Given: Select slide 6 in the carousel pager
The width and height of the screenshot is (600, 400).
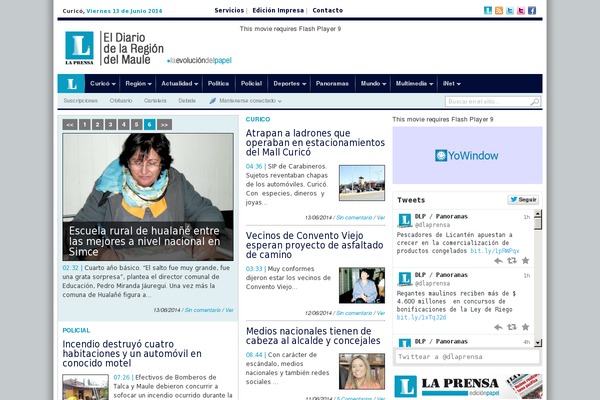Looking at the screenshot, I should pyautogui.click(x=150, y=124).
